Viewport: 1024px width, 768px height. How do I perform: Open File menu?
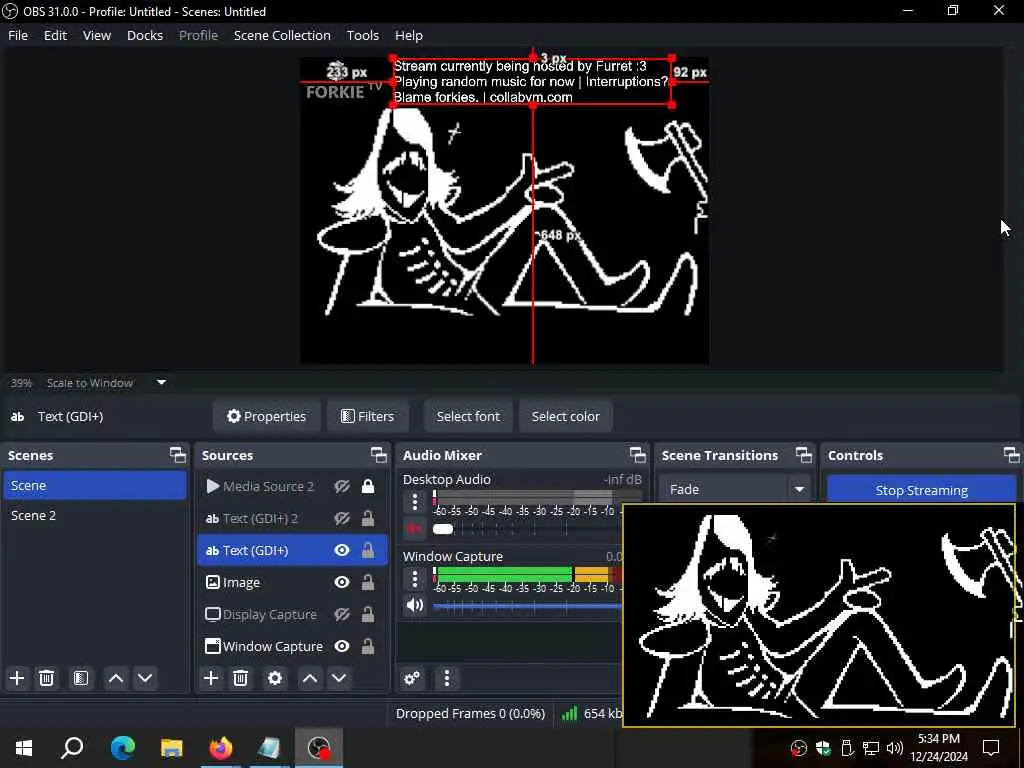pos(18,35)
